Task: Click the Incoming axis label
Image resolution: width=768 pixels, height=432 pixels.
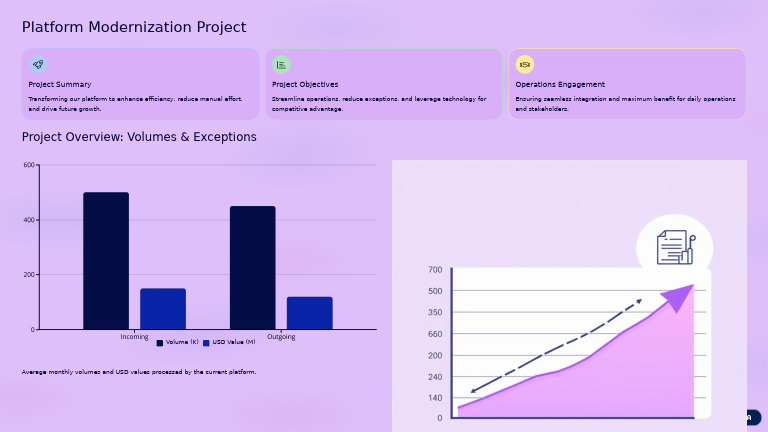Action: 134,336
